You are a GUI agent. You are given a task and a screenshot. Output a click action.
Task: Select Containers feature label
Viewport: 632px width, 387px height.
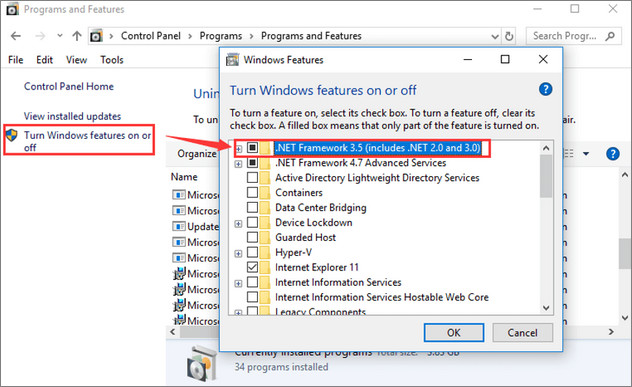click(x=299, y=193)
